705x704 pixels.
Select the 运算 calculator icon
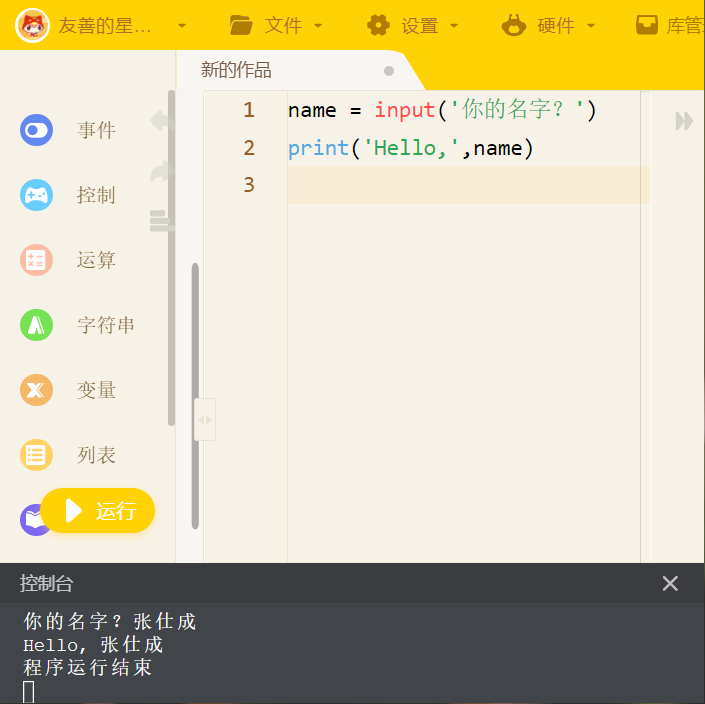click(36, 260)
